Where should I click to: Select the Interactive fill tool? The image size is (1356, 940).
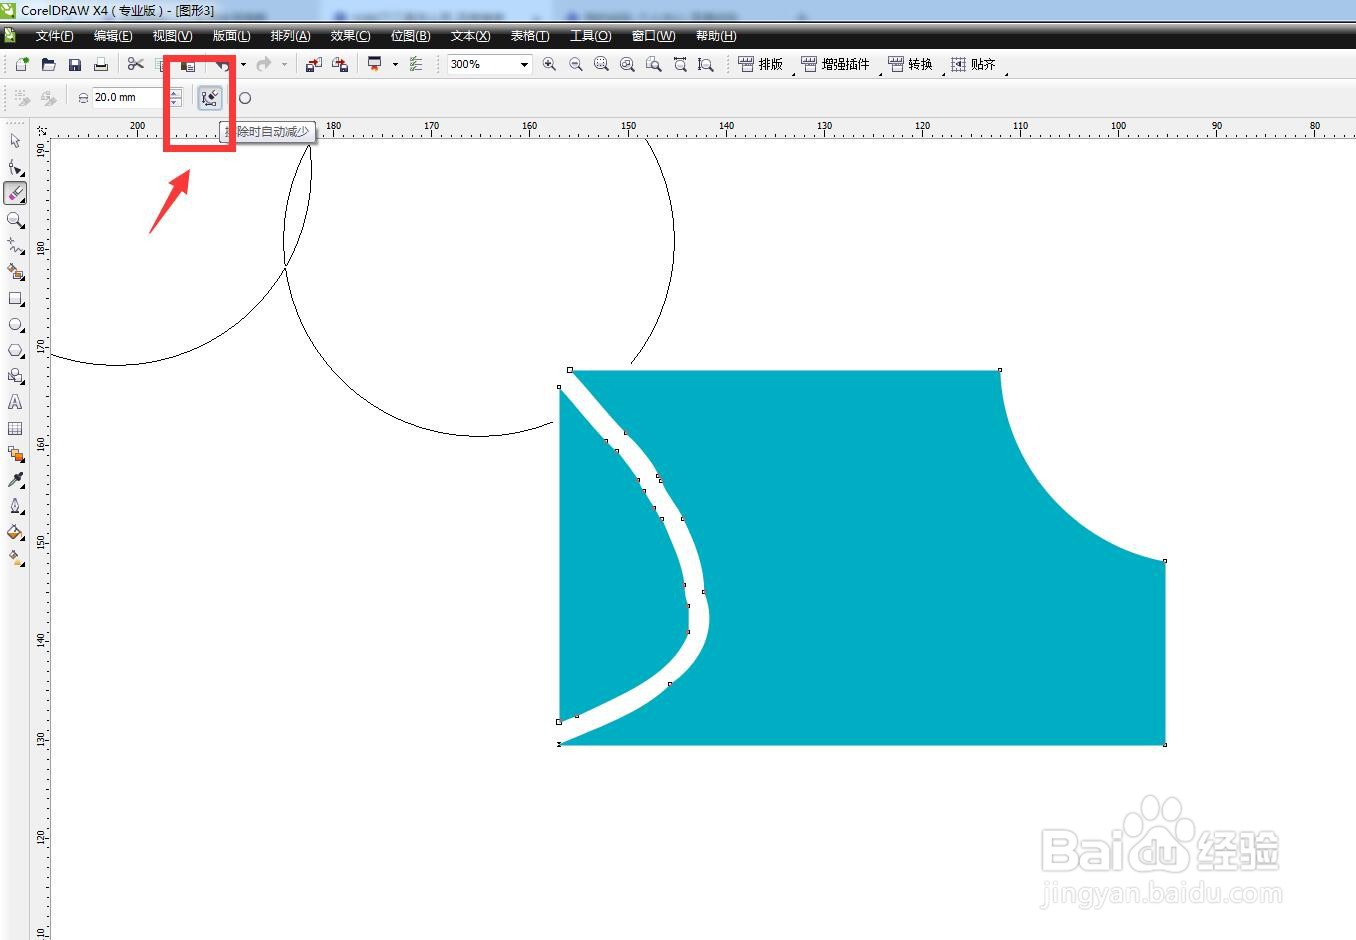(x=15, y=558)
